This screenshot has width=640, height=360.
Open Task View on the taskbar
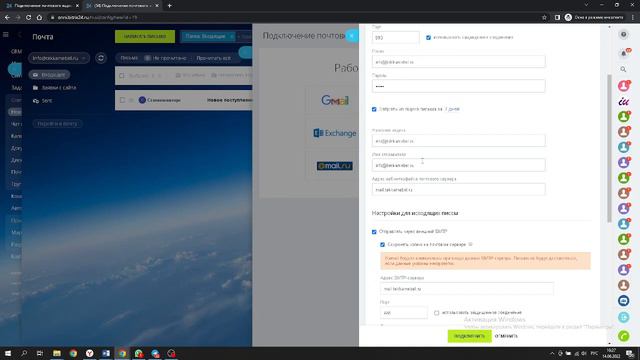click(40, 353)
